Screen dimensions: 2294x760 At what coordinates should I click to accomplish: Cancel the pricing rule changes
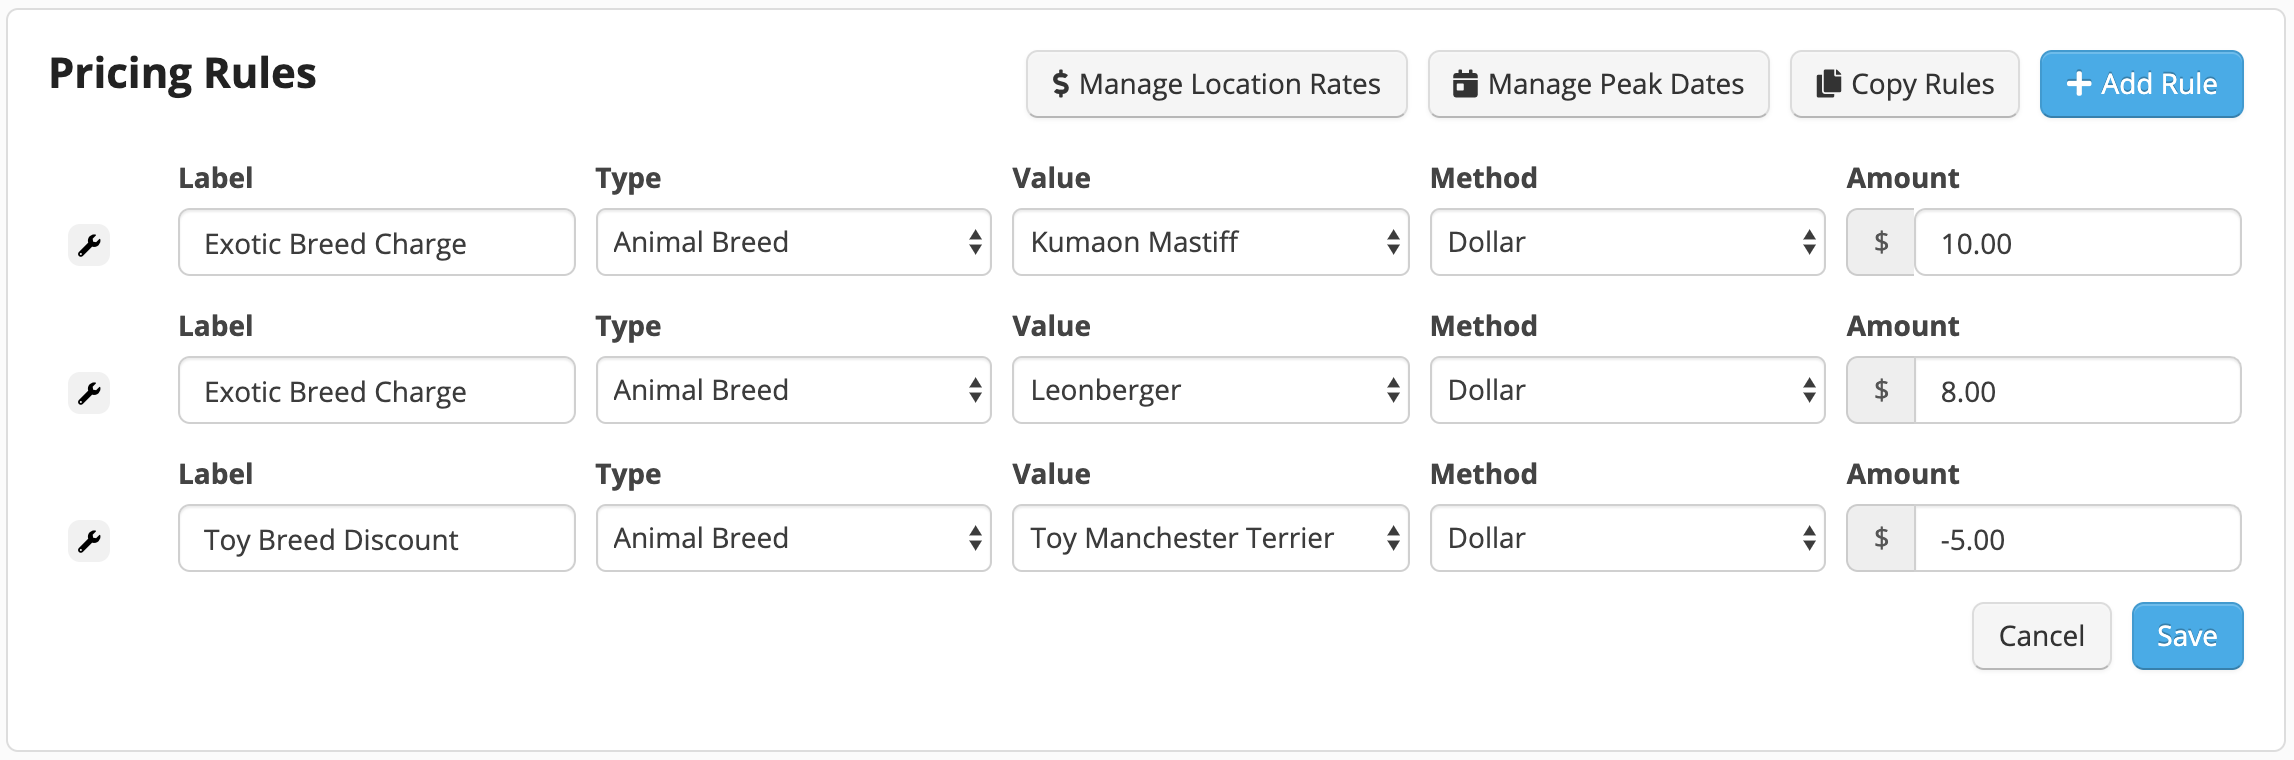pyautogui.click(x=2041, y=635)
